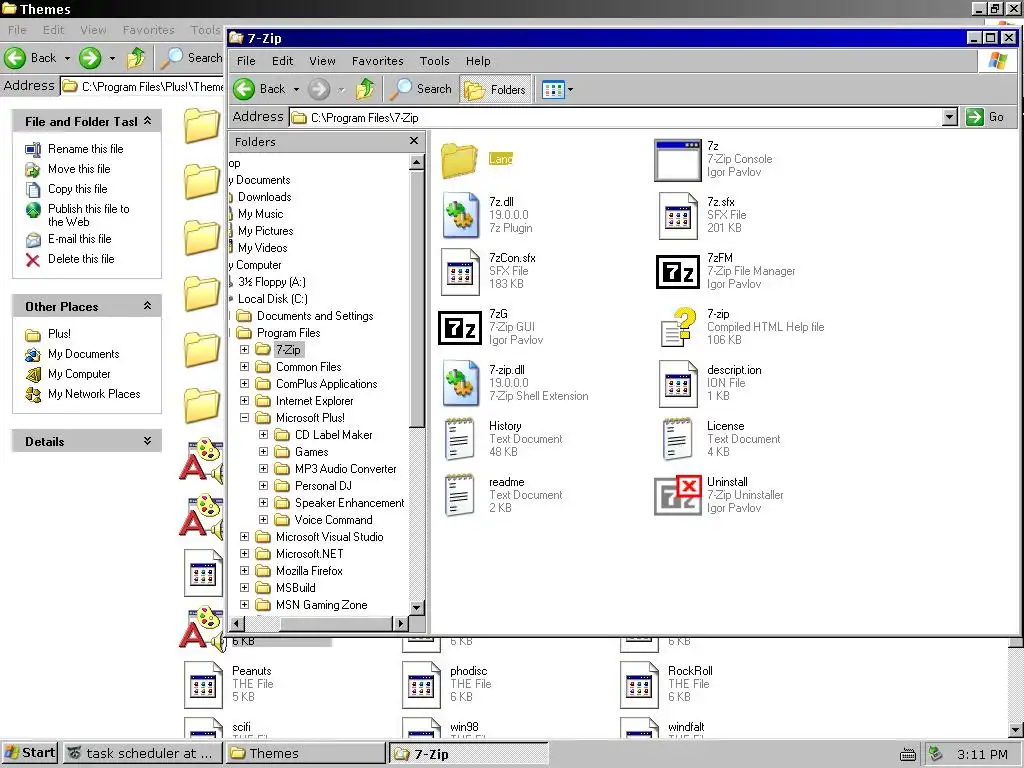
Task: Select the 7zG GUI application icon
Action: click(460, 328)
